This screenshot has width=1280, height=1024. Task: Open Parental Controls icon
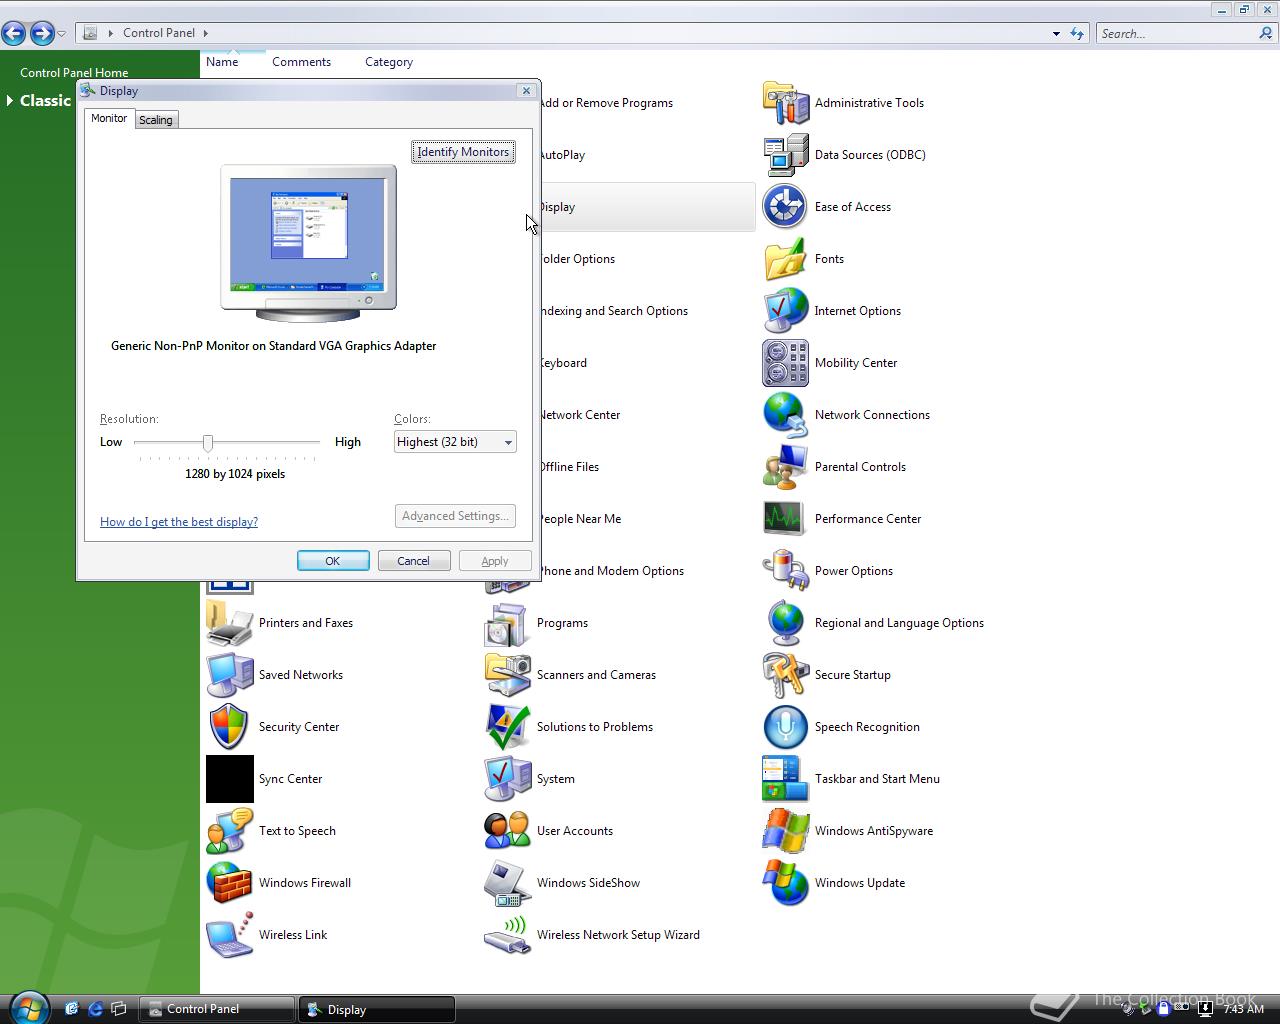785,467
